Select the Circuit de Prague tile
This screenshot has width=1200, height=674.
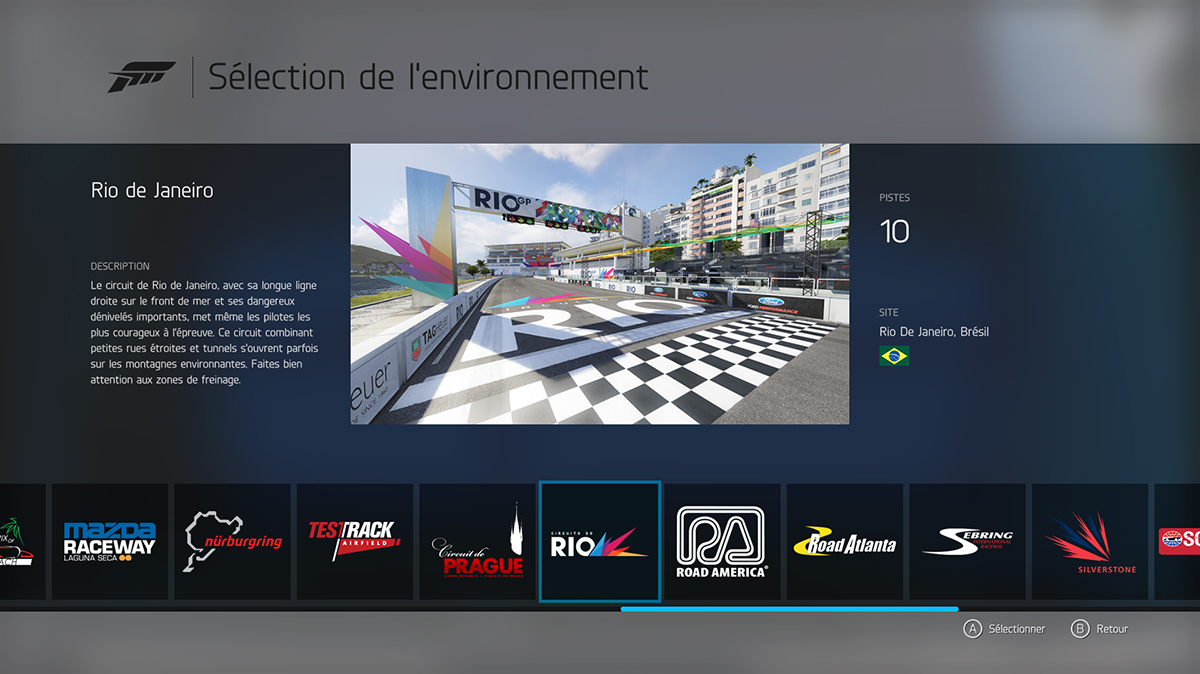coord(477,542)
